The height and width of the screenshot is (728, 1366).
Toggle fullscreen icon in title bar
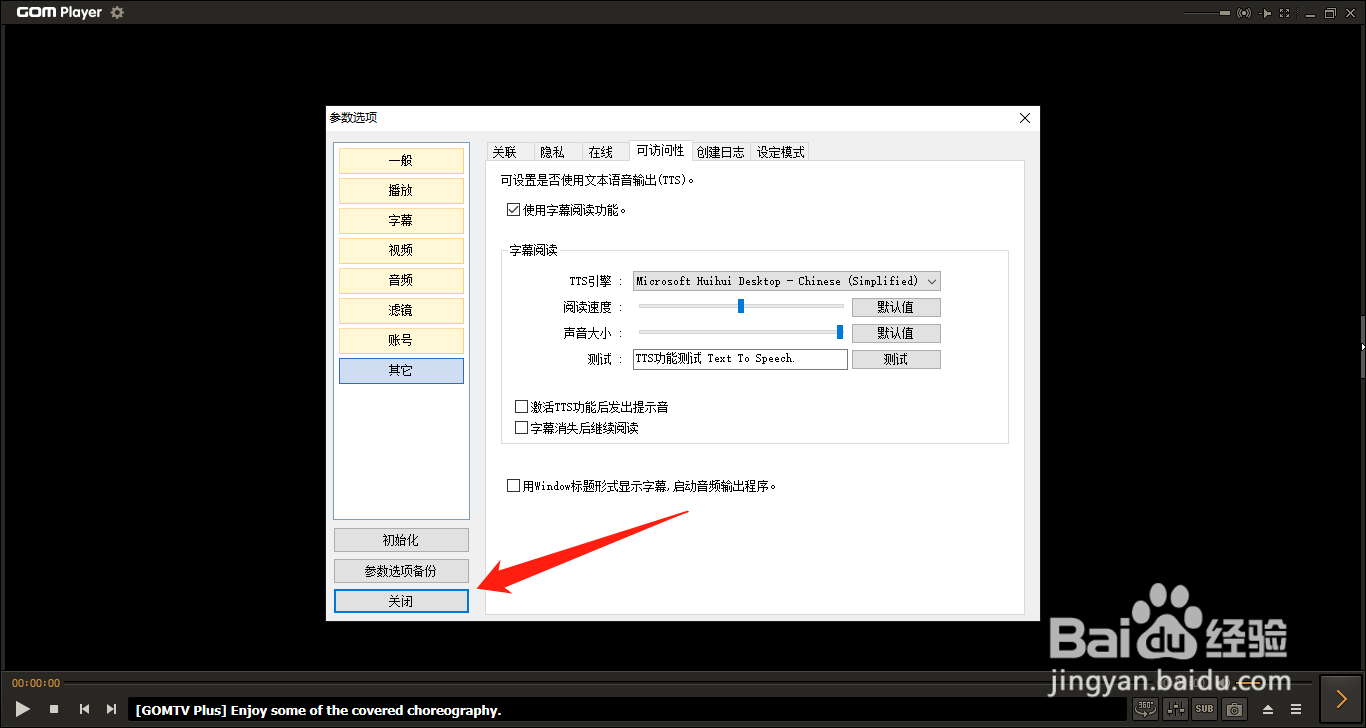coord(1287,13)
